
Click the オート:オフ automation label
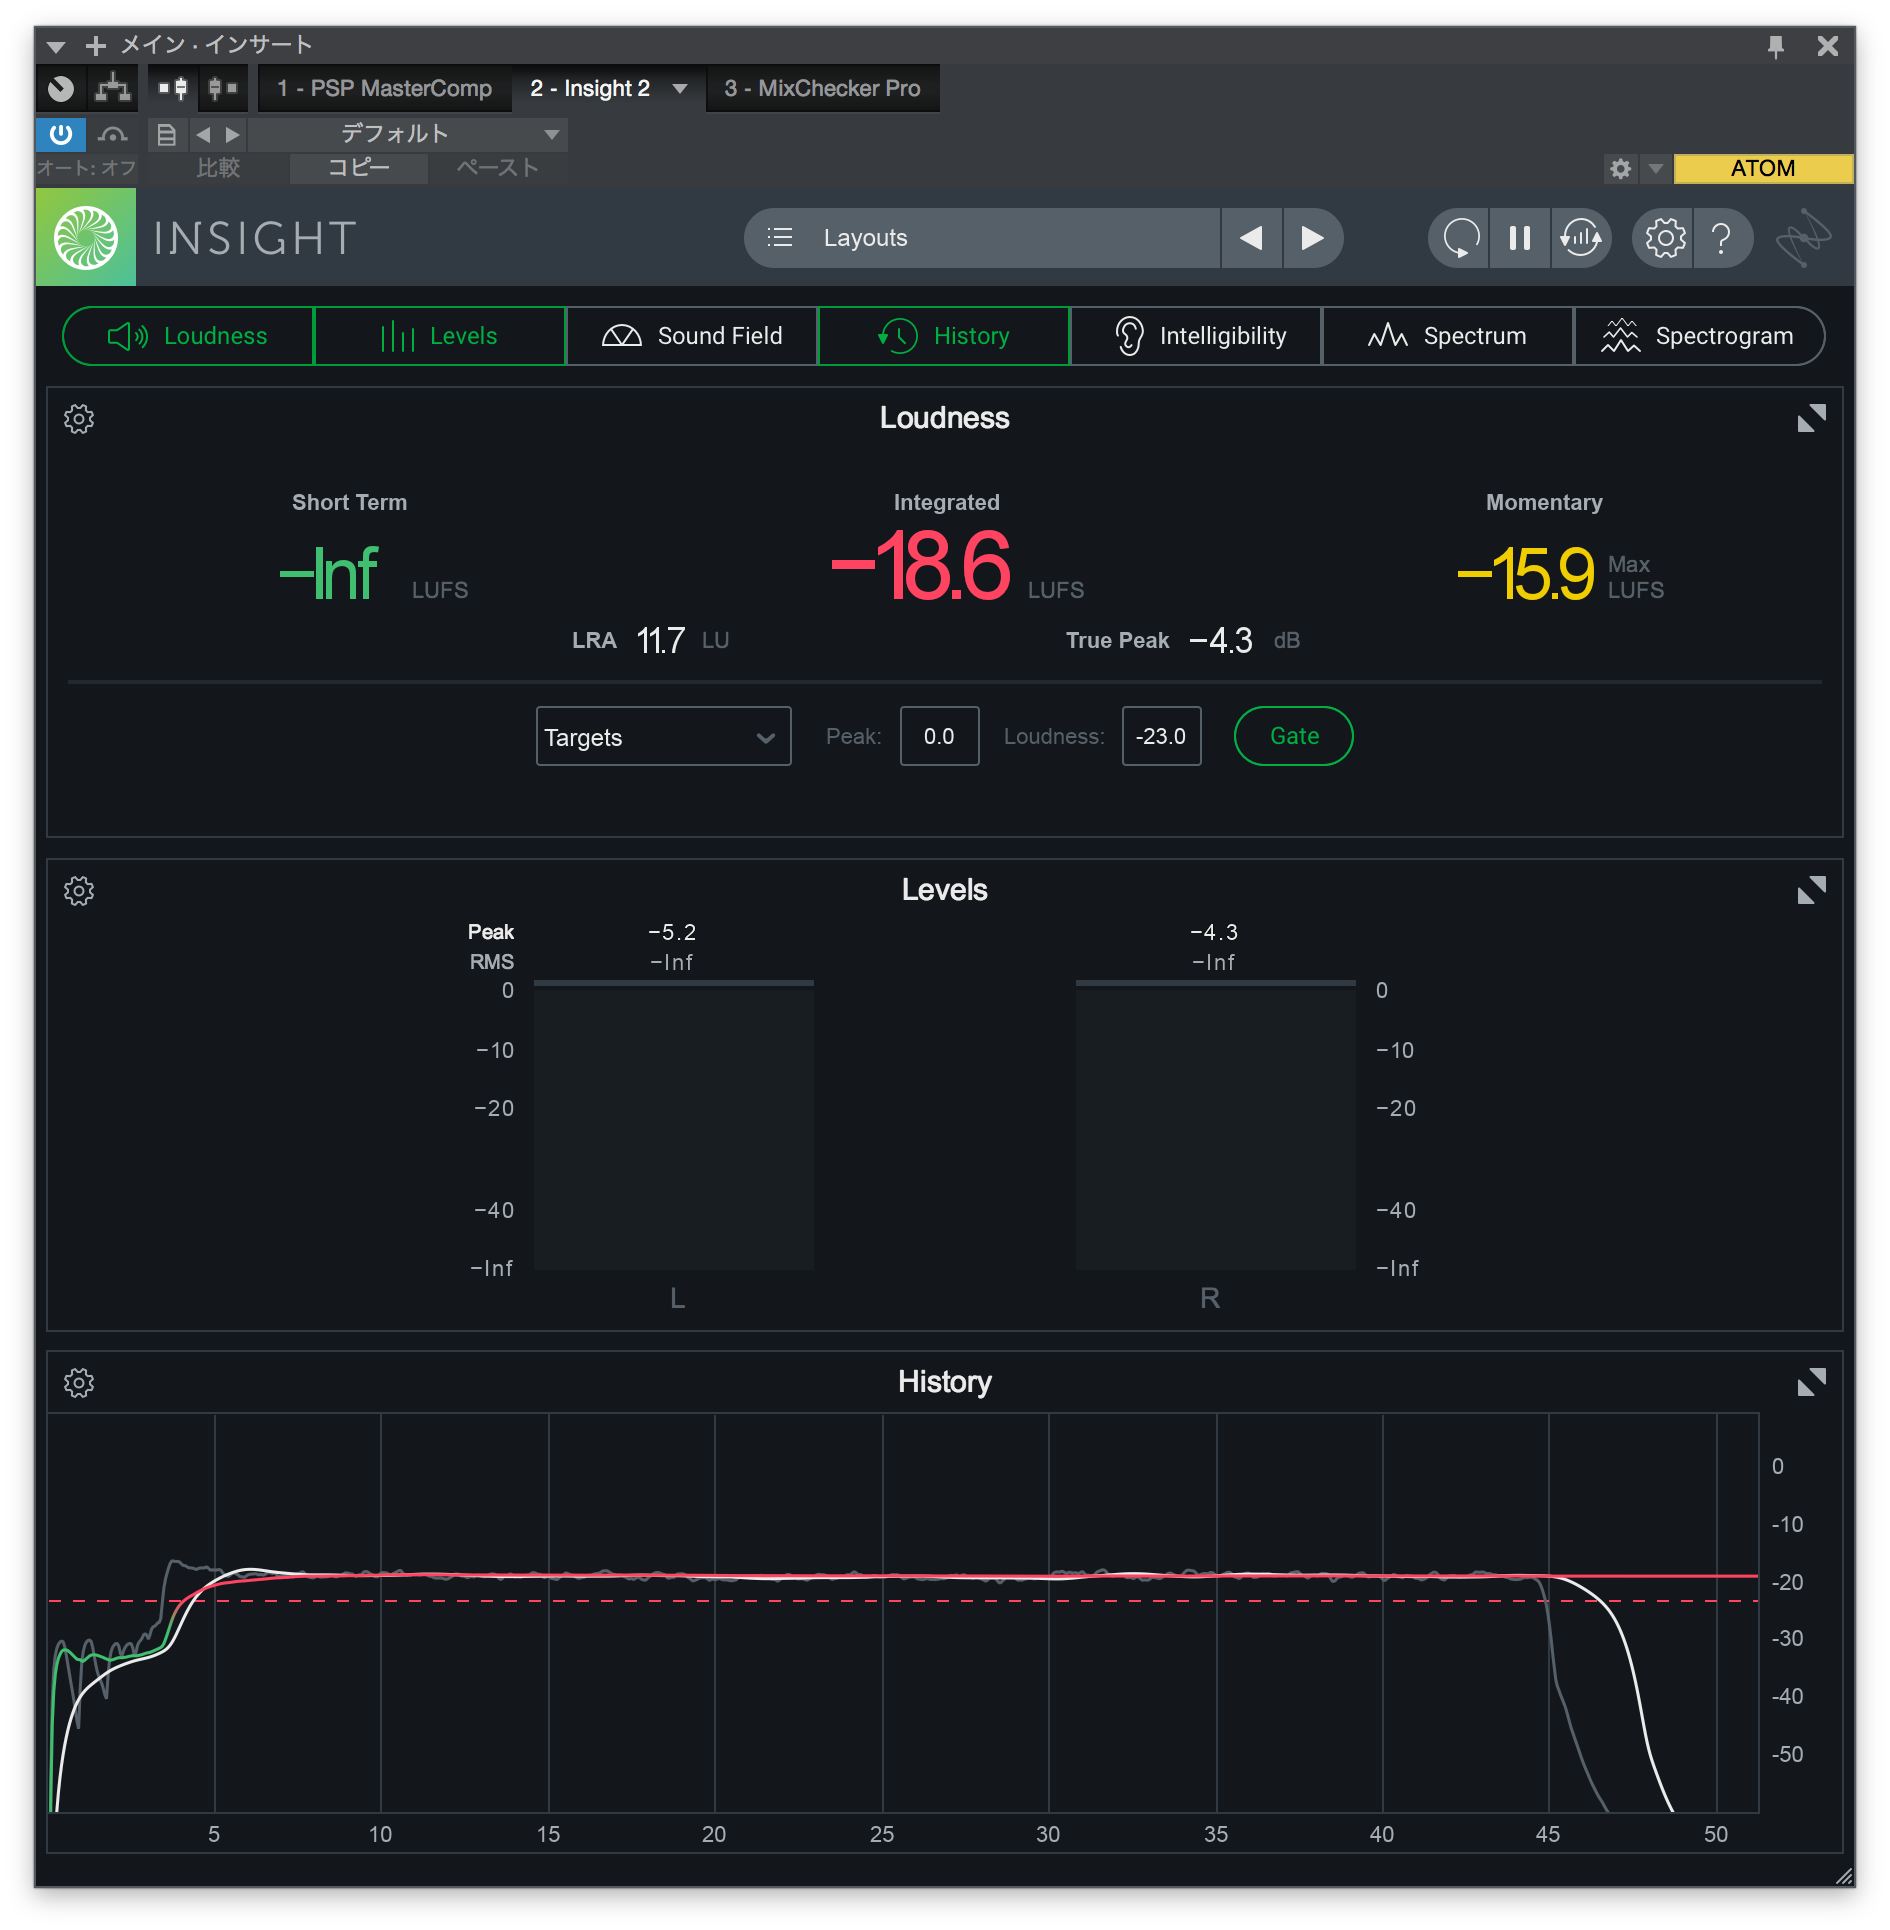pyautogui.click(x=86, y=168)
